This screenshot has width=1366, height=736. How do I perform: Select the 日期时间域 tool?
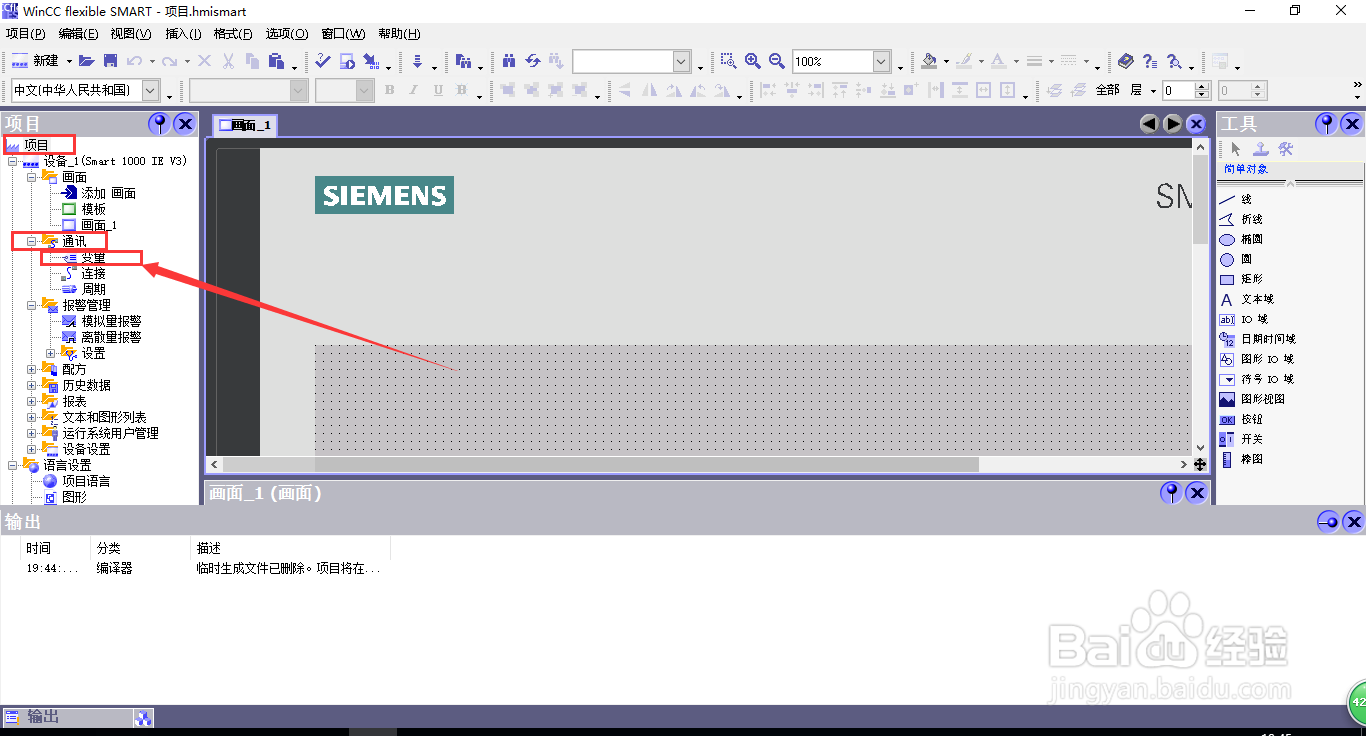[x=1257, y=339]
